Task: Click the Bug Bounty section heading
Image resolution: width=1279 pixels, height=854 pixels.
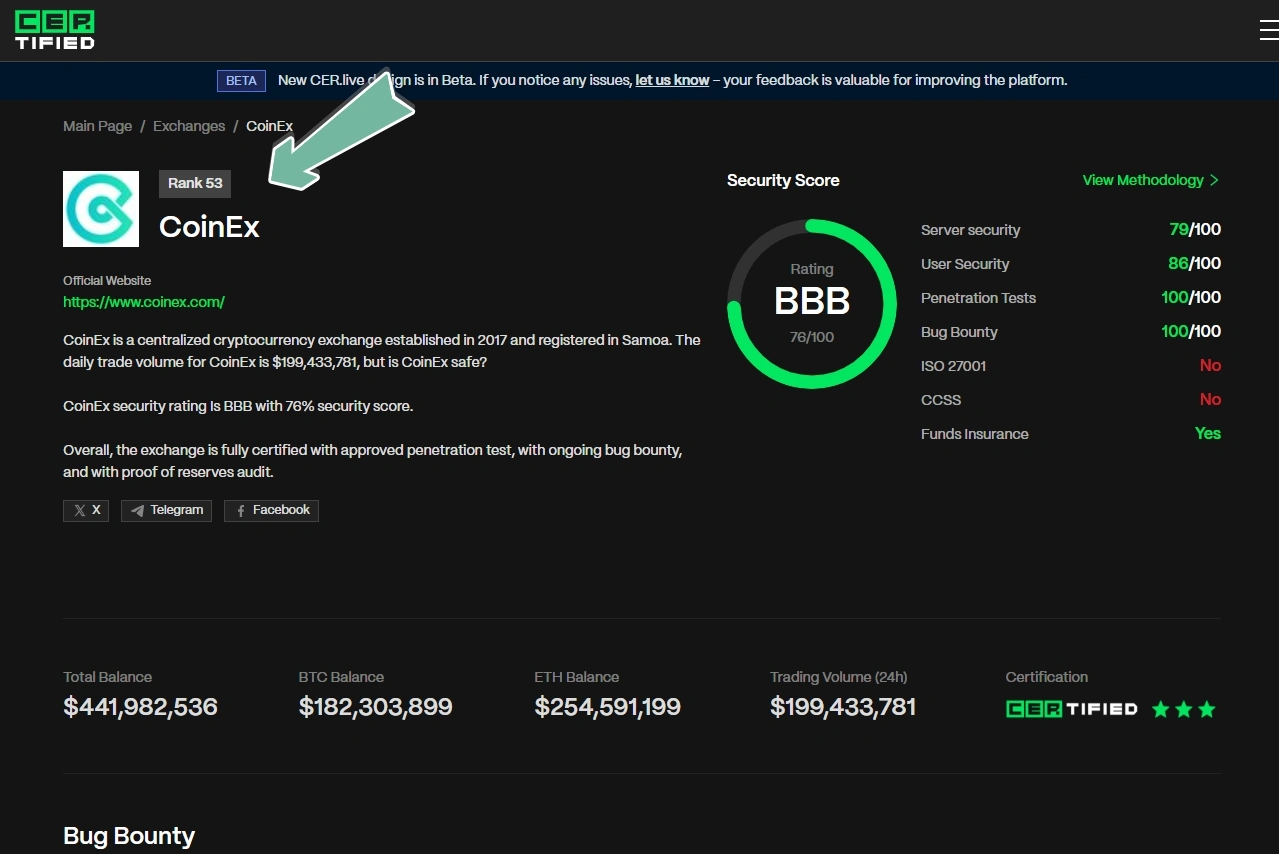Action: coord(129,836)
